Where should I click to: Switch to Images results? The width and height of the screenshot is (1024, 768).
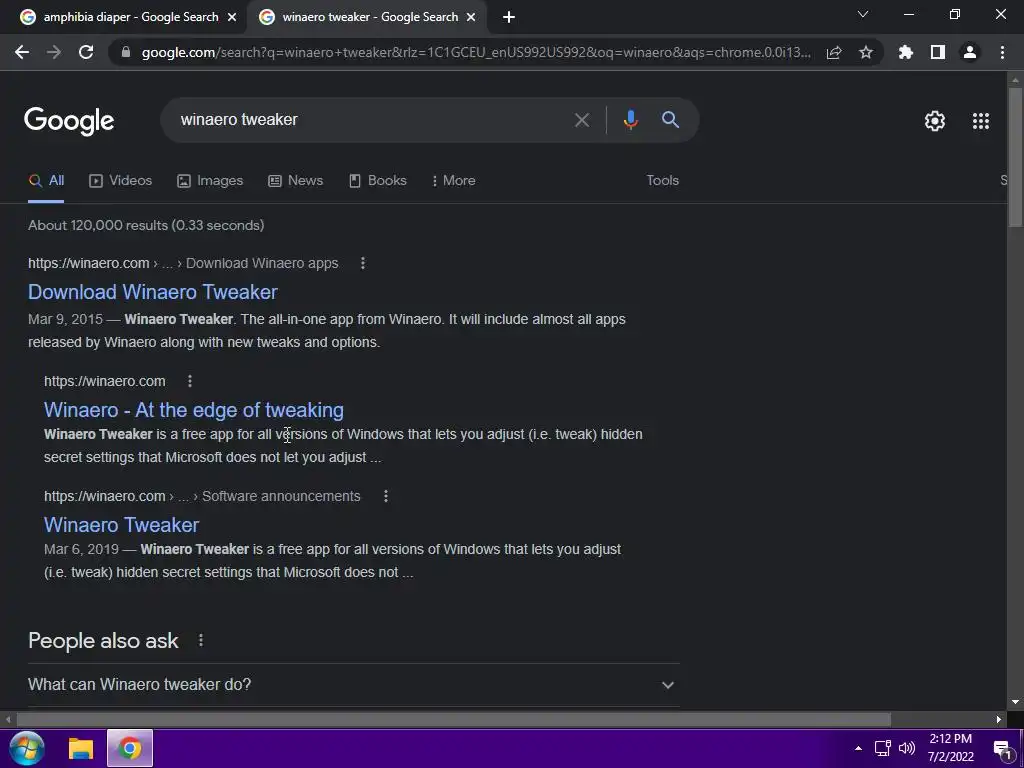click(x=210, y=180)
